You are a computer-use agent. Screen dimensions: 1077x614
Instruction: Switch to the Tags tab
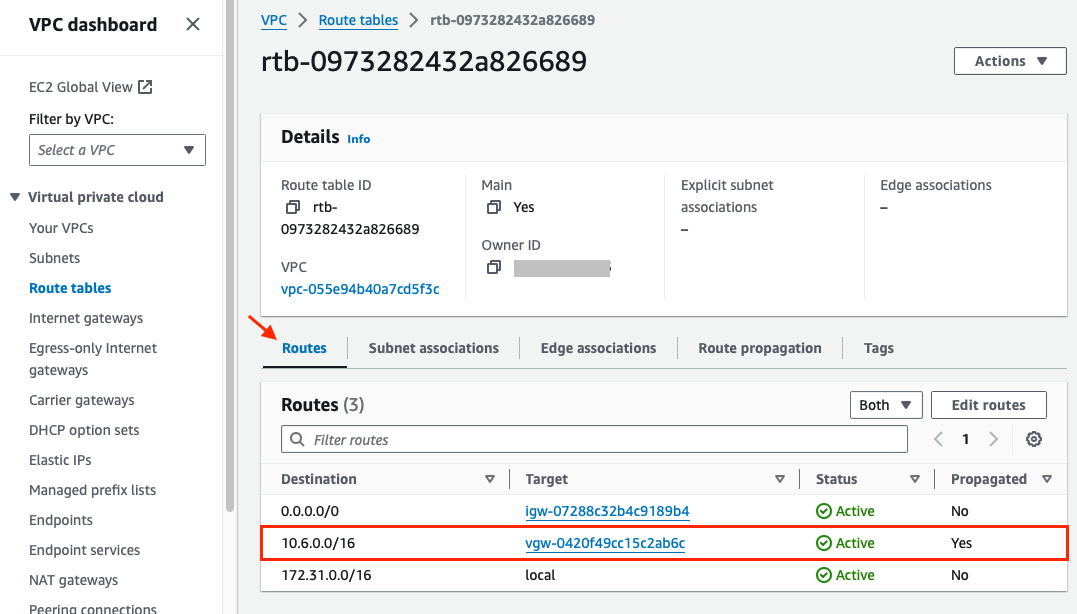tap(878, 348)
